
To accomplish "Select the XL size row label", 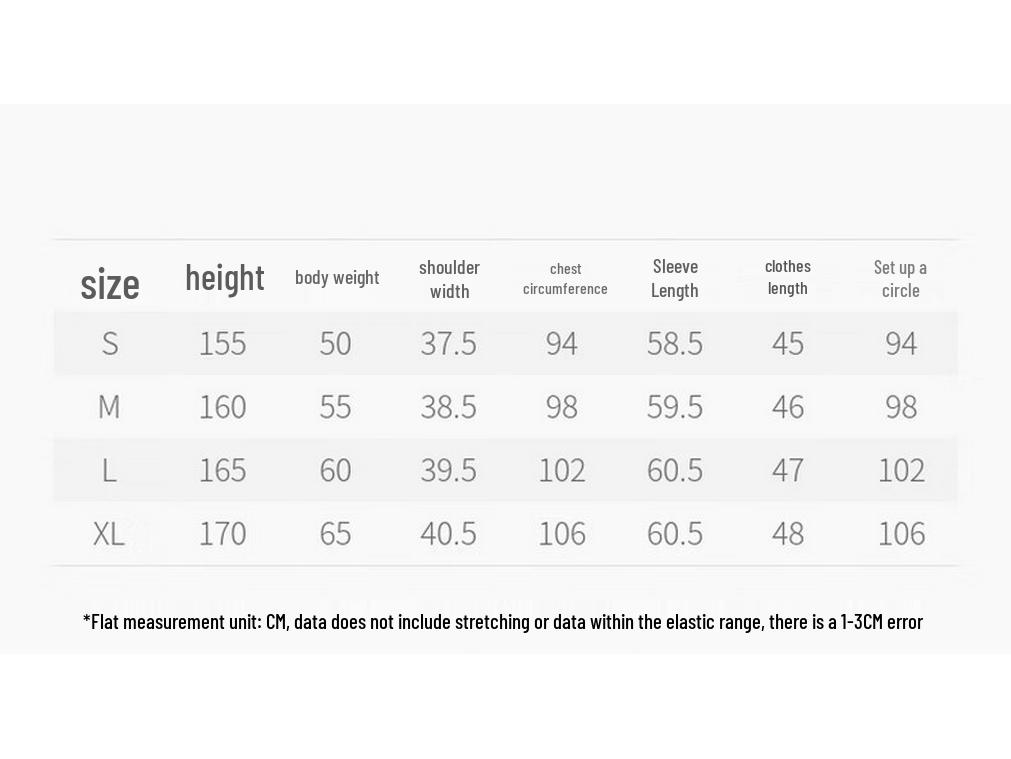I will (x=109, y=534).
